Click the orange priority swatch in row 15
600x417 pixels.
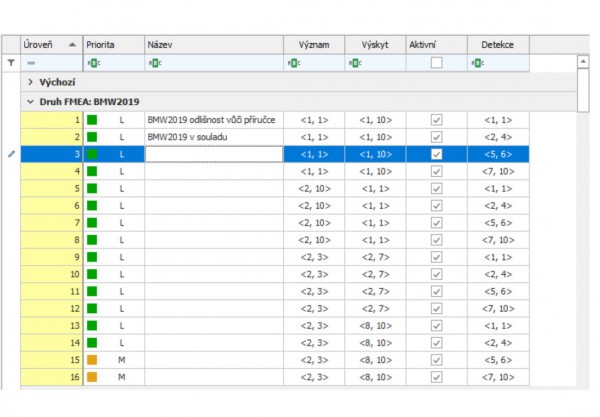[x=92, y=359]
